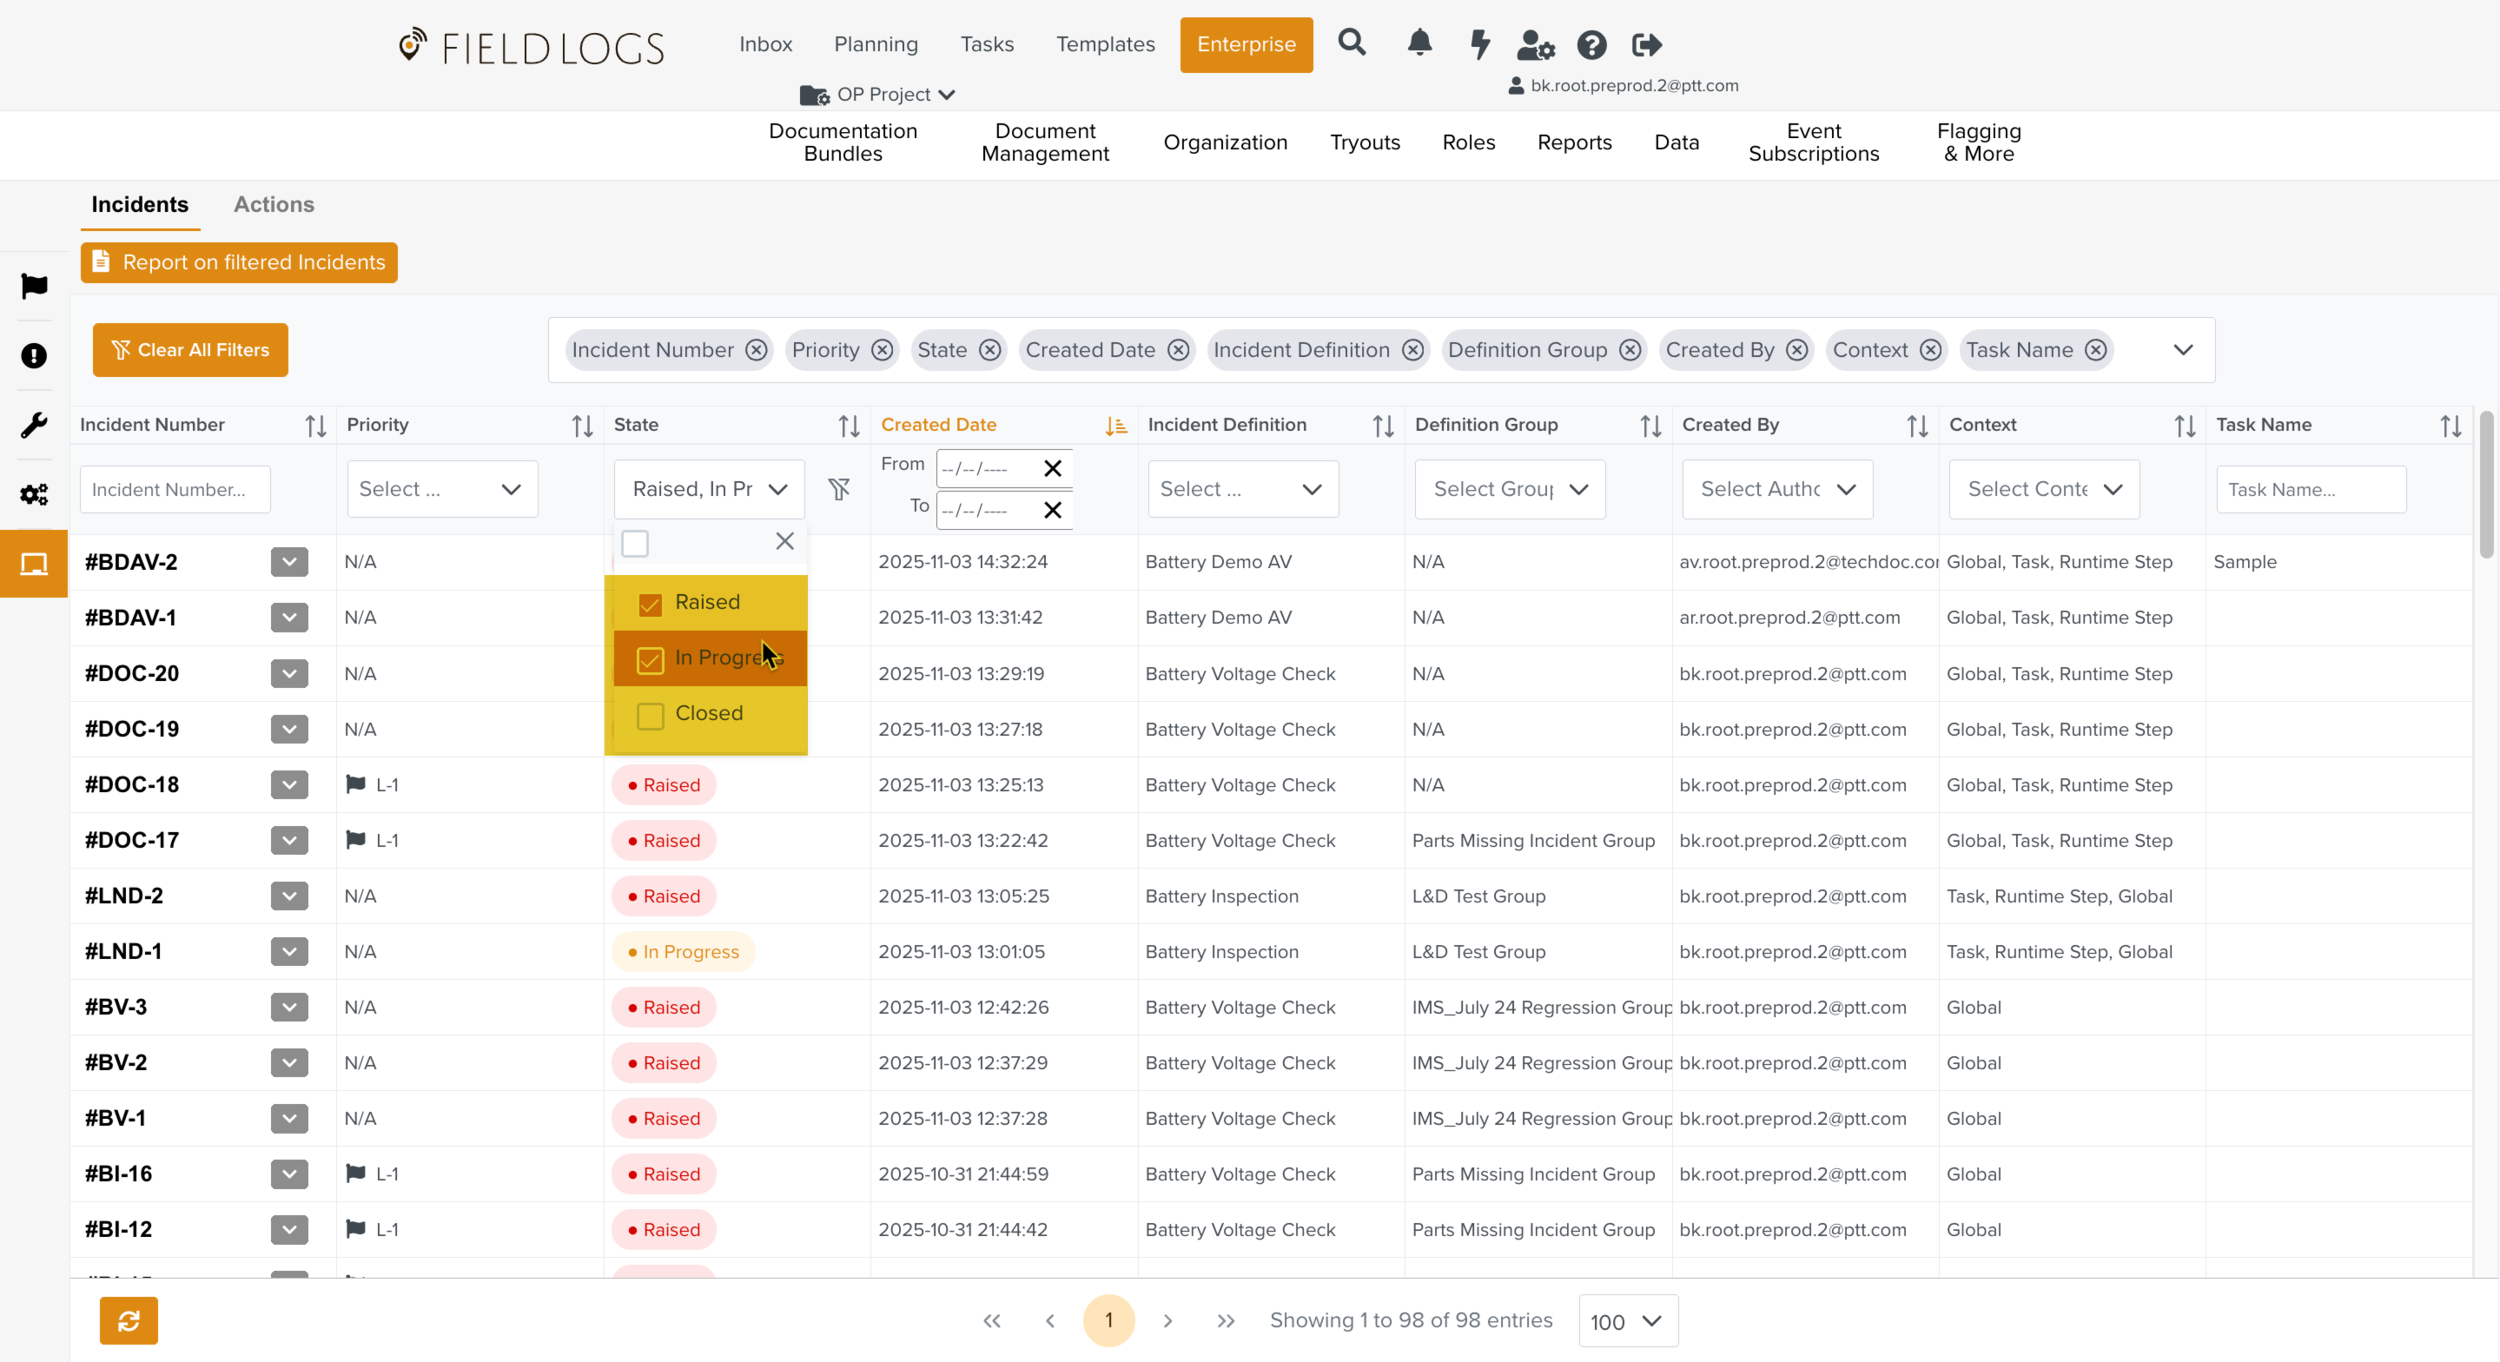This screenshot has width=2500, height=1362.
Task: Open the page size 100 dropdown
Action: point(1627,1321)
